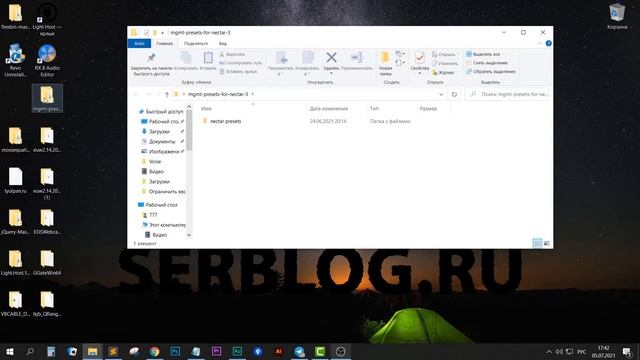The height and width of the screenshot is (360, 640).
Task: Switch to the Главная ribbon tab
Action: coord(164,44)
